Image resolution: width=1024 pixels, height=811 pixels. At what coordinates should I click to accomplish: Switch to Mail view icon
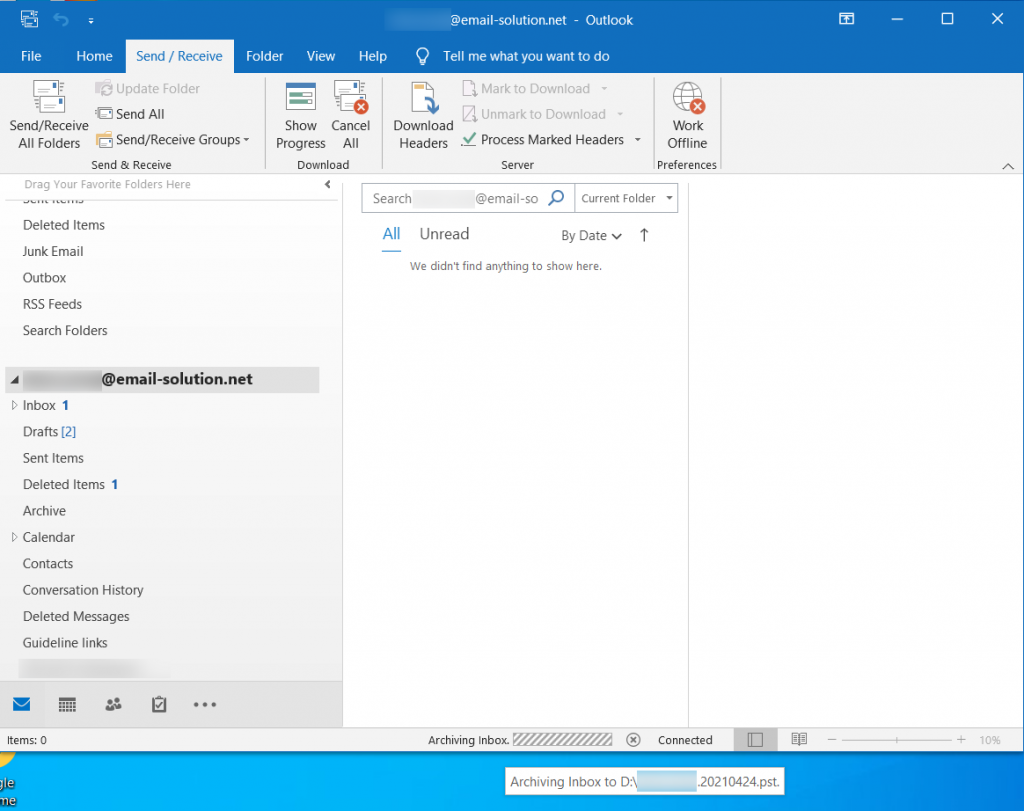[22, 704]
